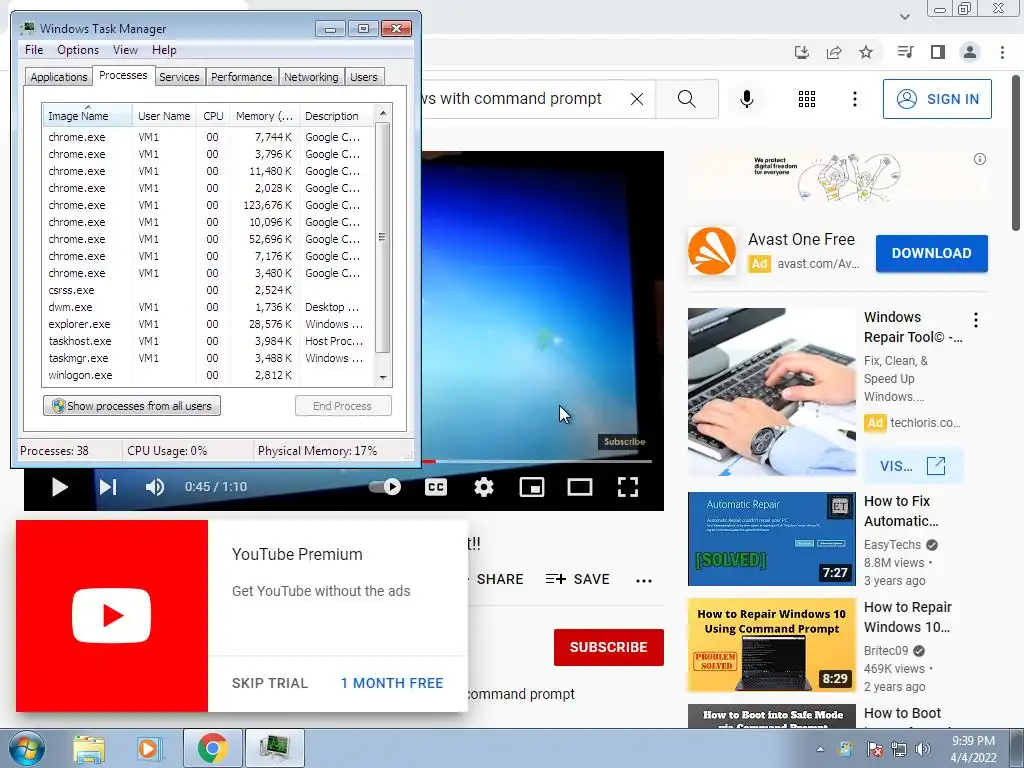
Task: Select the taskmgr.exe process row
Action: (x=208, y=358)
